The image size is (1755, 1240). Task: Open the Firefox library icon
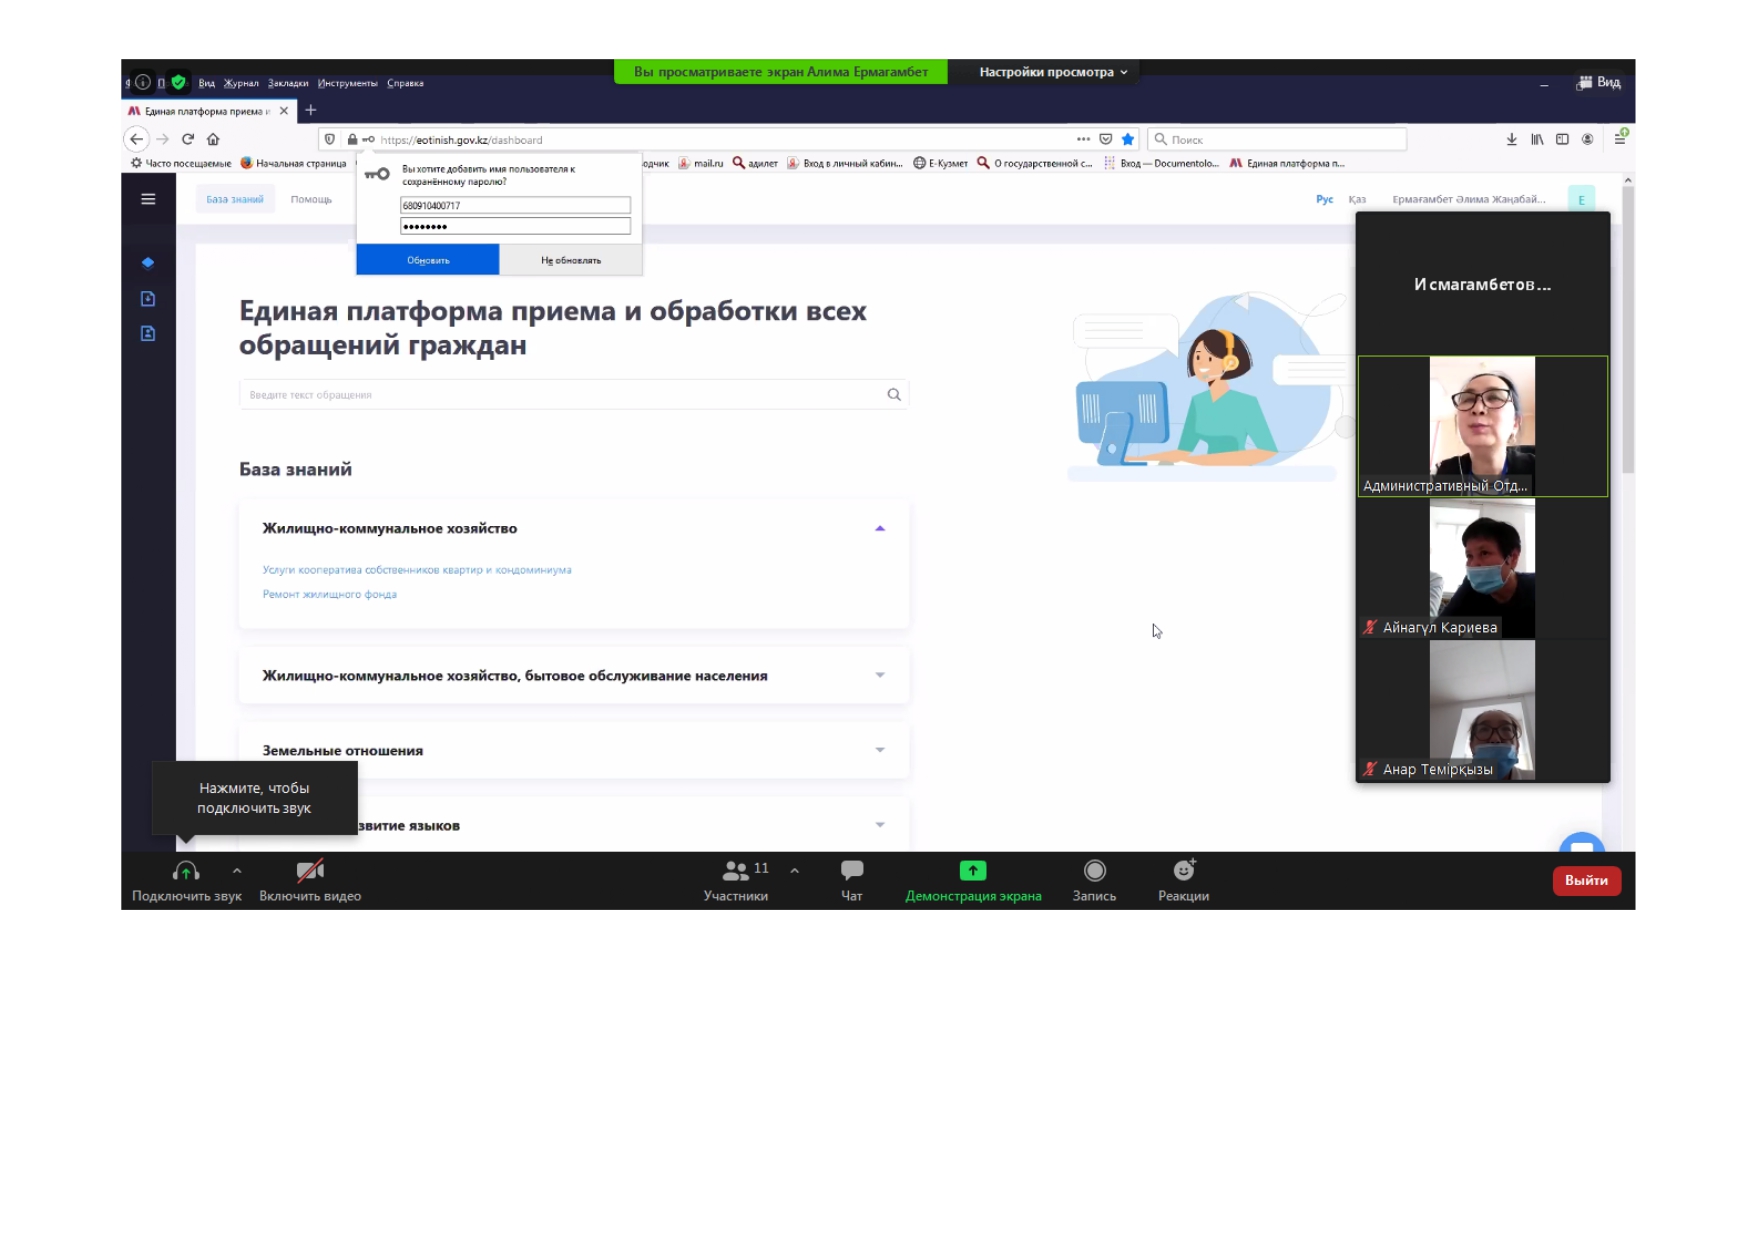[x=1537, y=139]
